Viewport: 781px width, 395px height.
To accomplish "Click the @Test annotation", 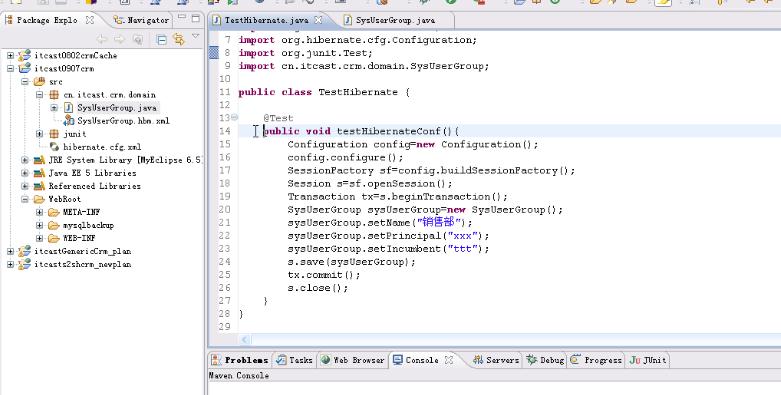I will coord(278,118).
